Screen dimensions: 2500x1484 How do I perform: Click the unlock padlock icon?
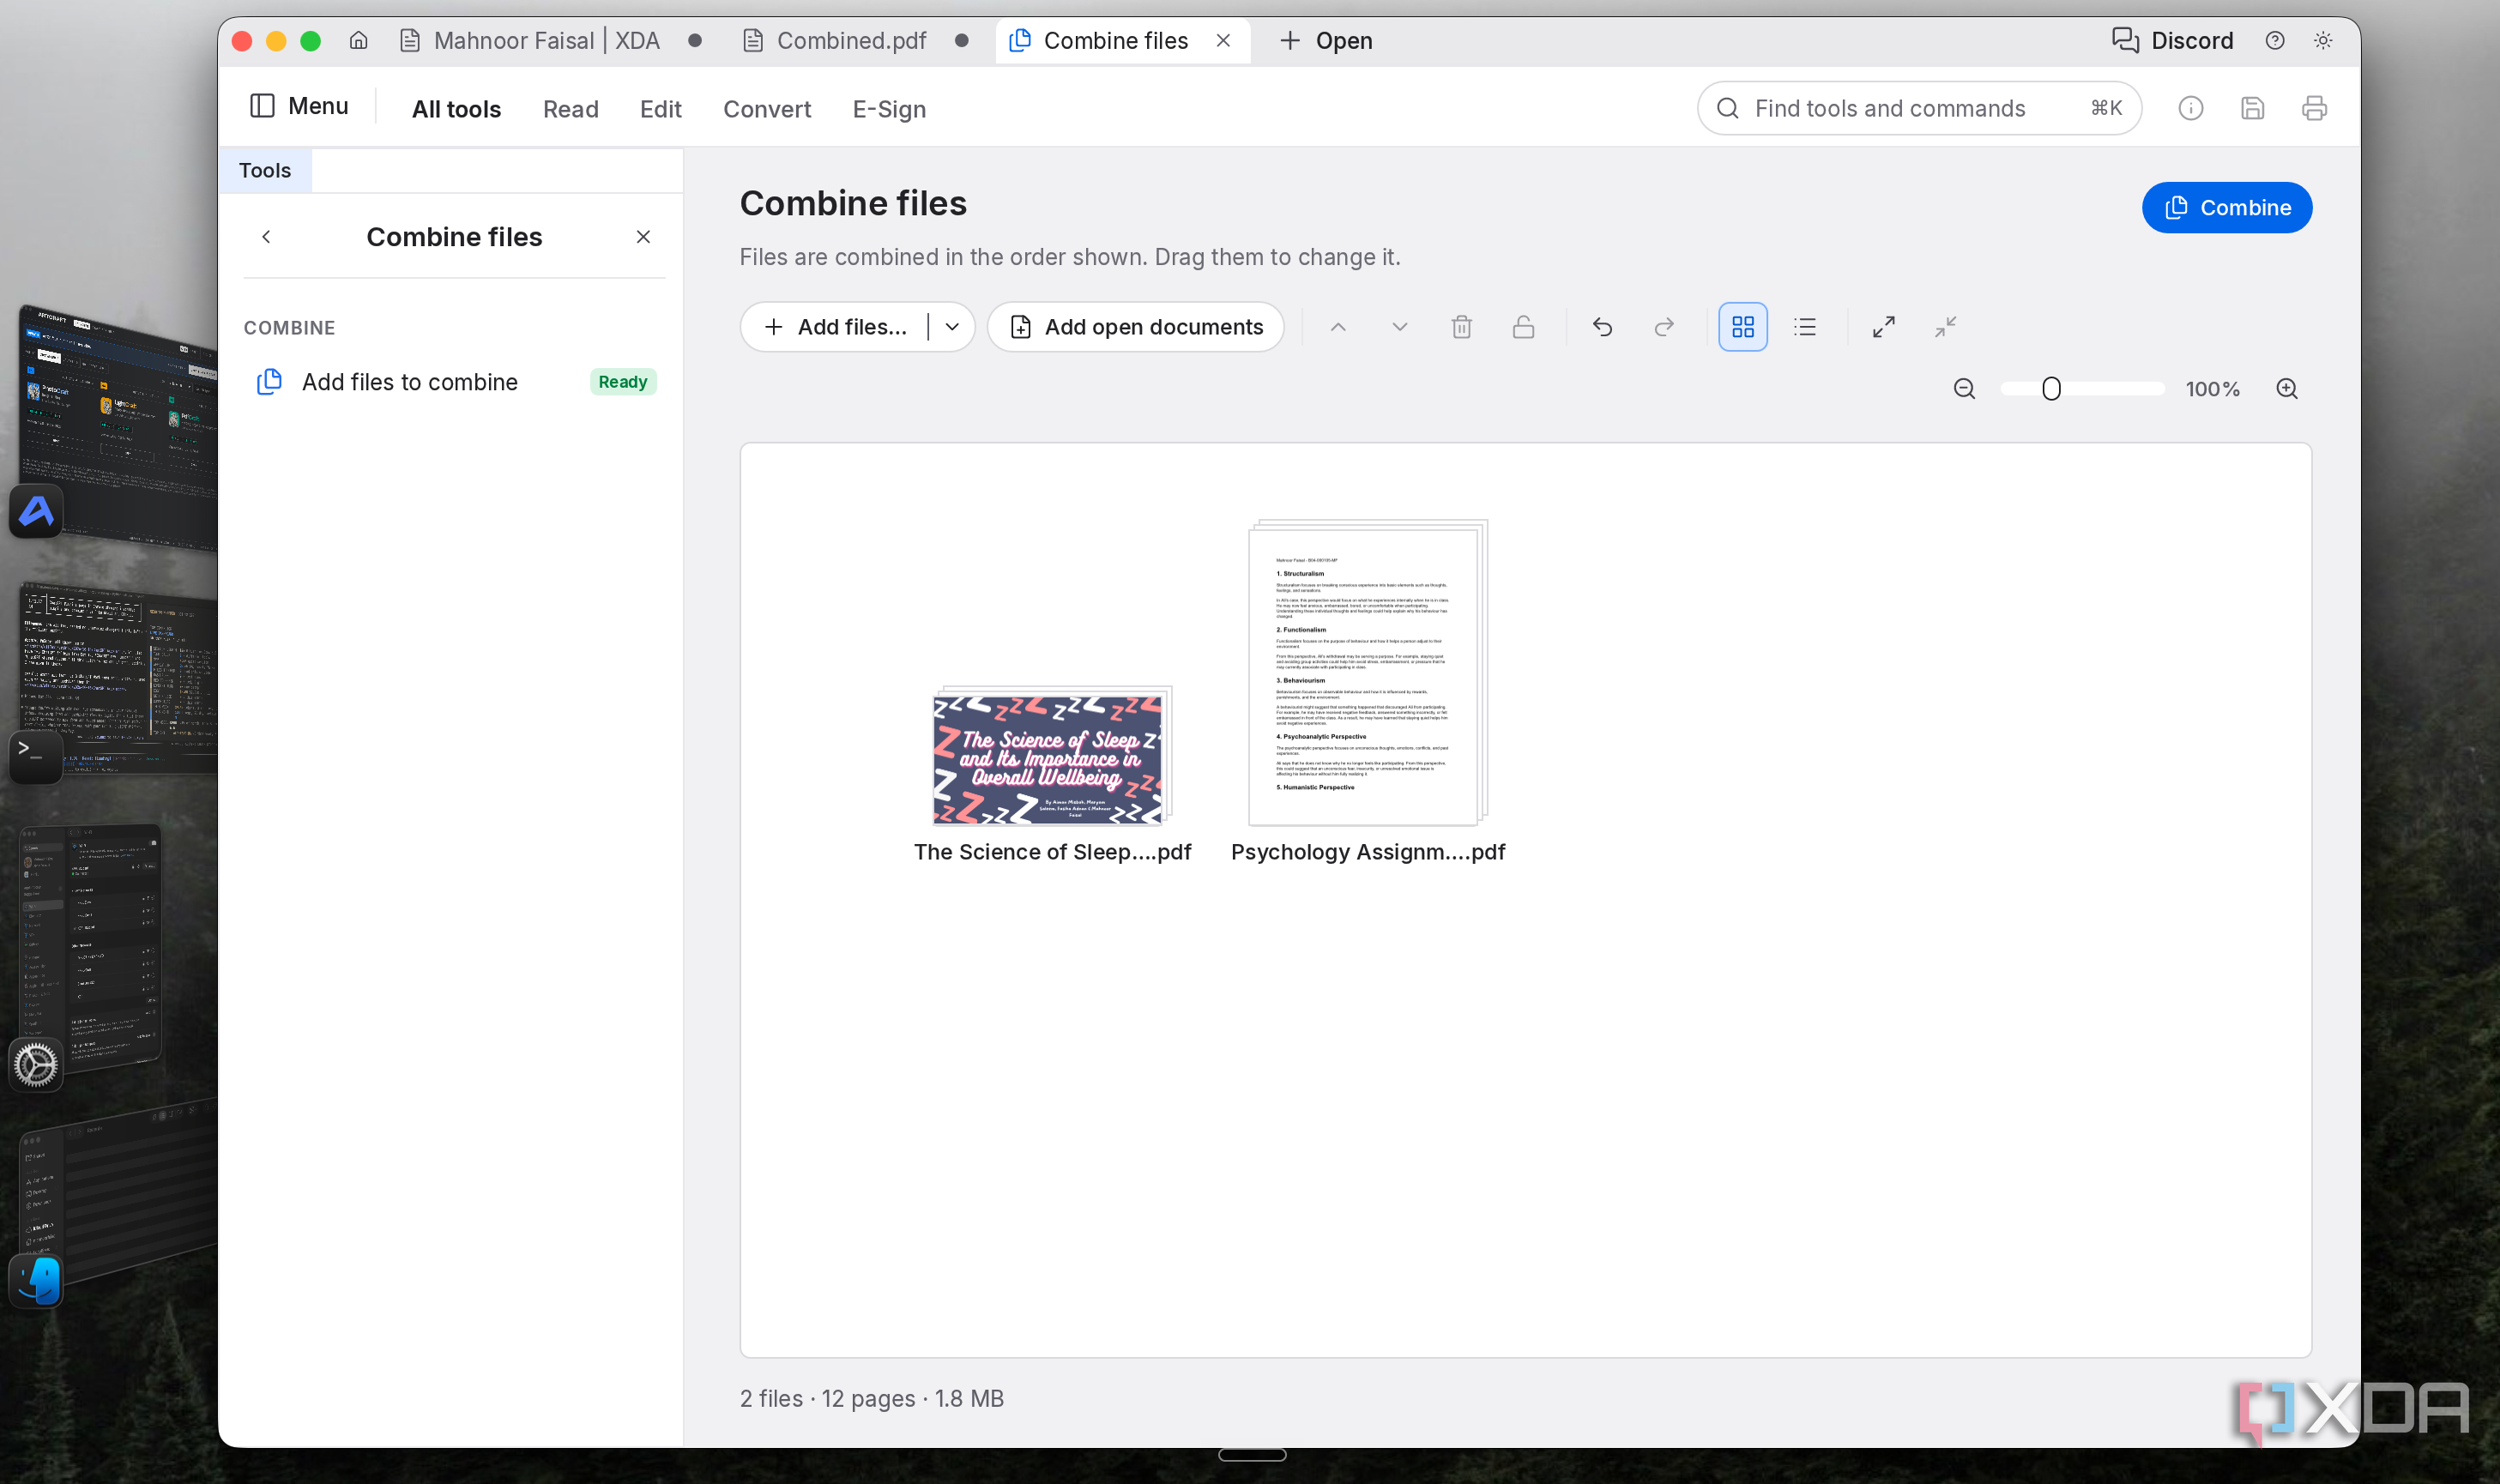[1523, 327]
